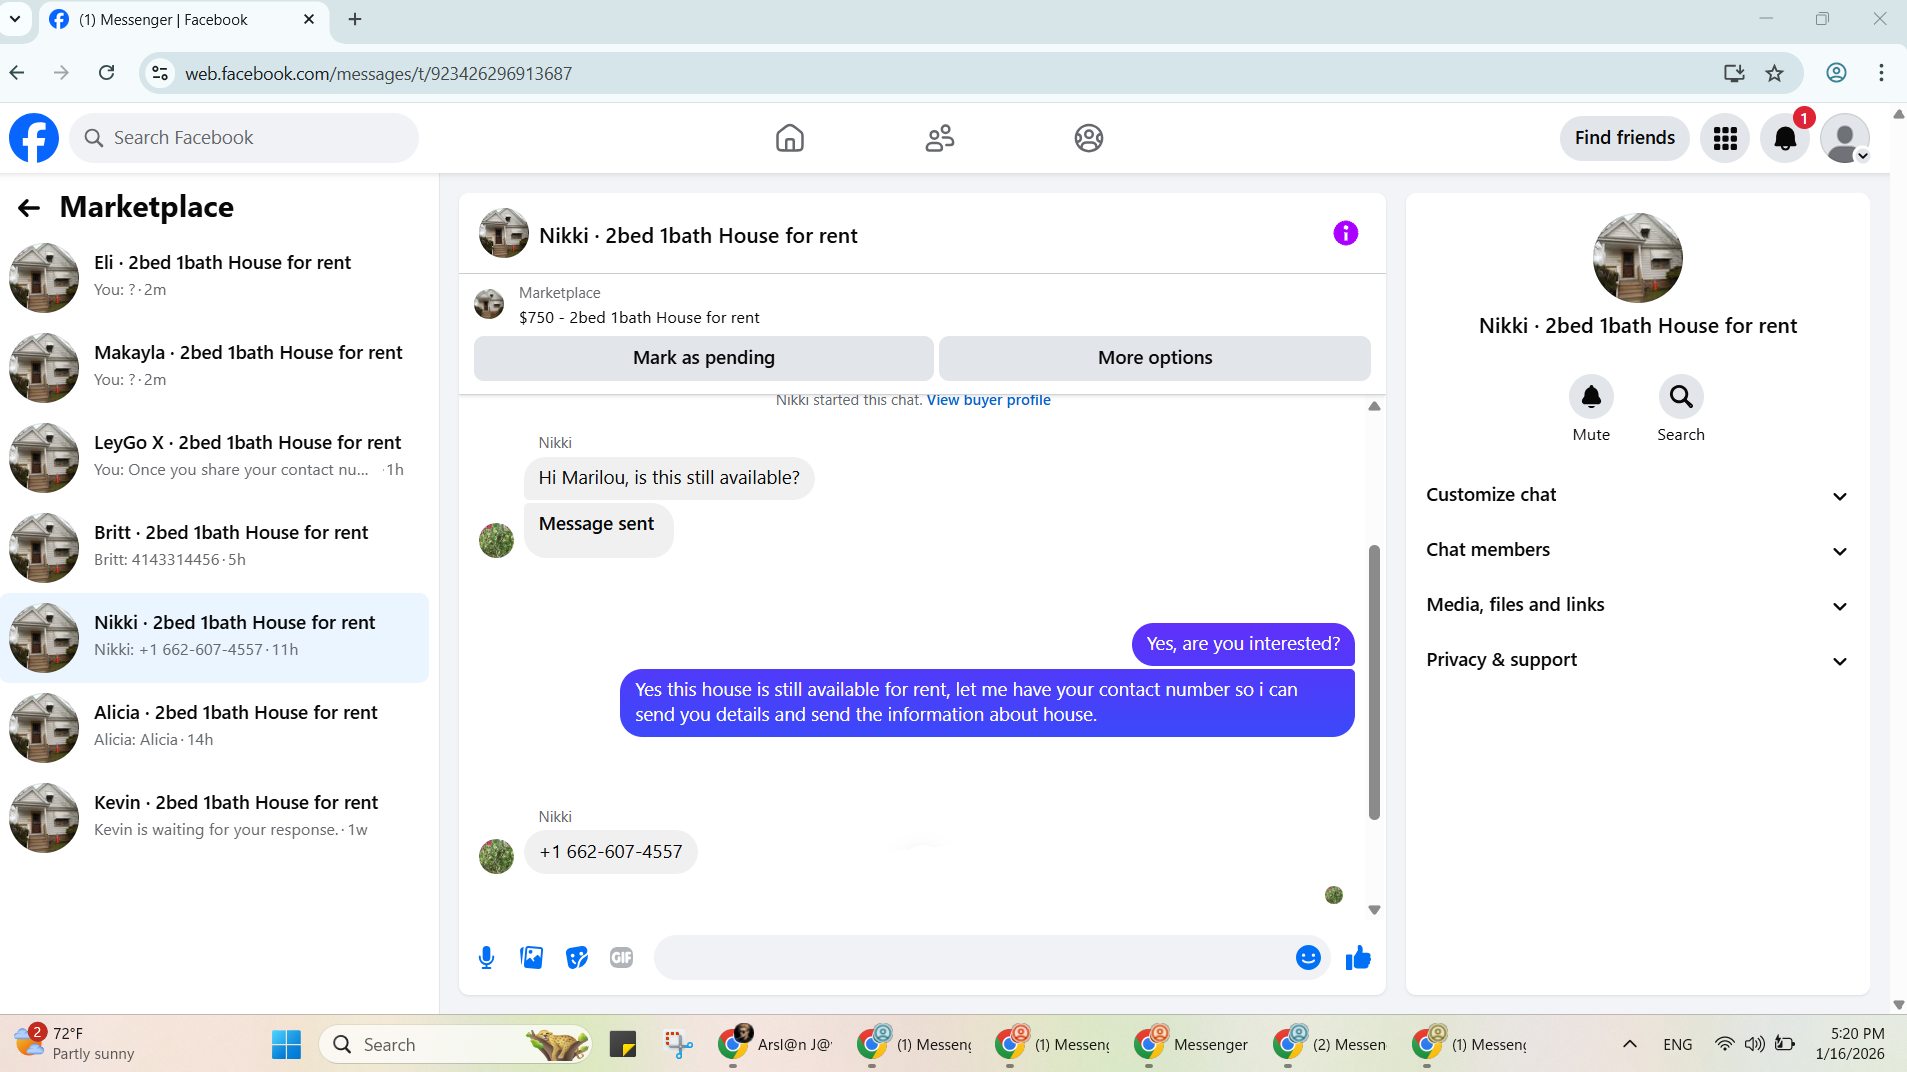Open Snipping Tool from taskbar

[678, 1044]
